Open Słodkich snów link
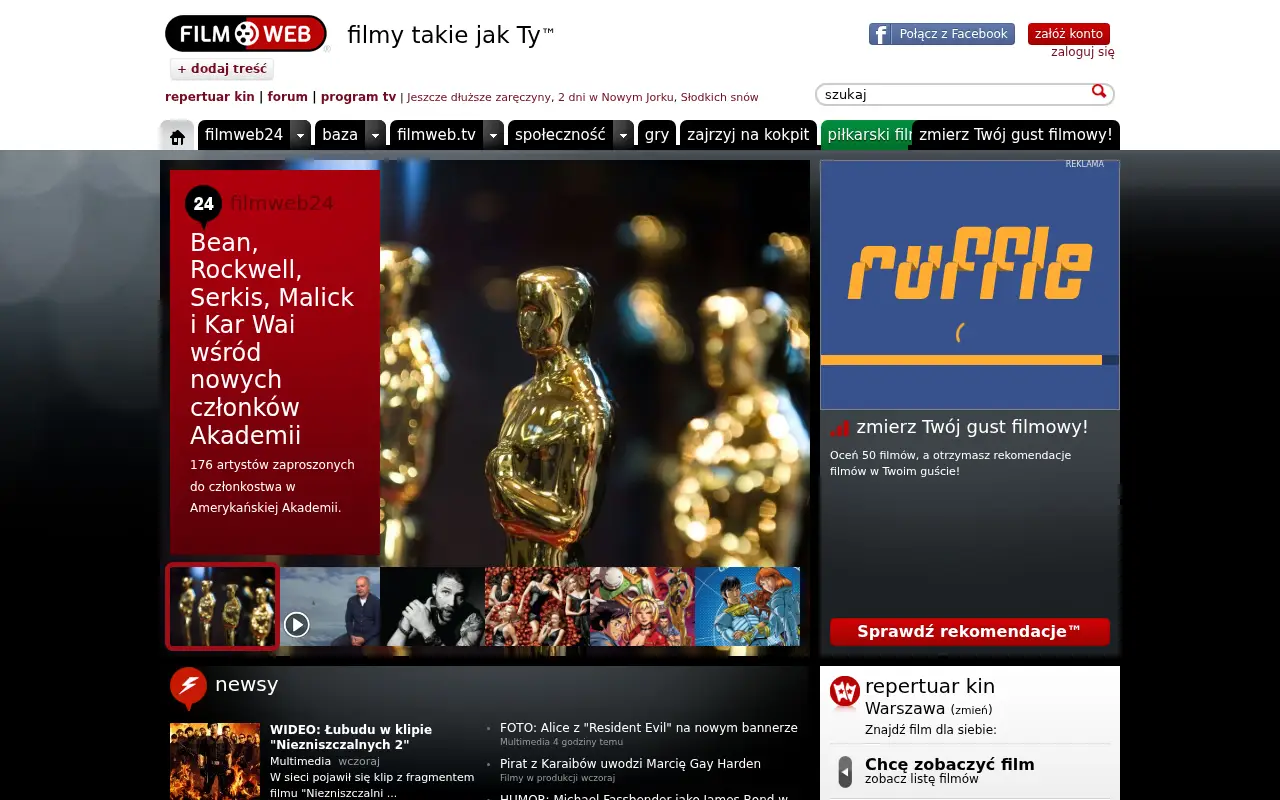Viewport: 1280px width, 800px height. [x=720, y=98]
